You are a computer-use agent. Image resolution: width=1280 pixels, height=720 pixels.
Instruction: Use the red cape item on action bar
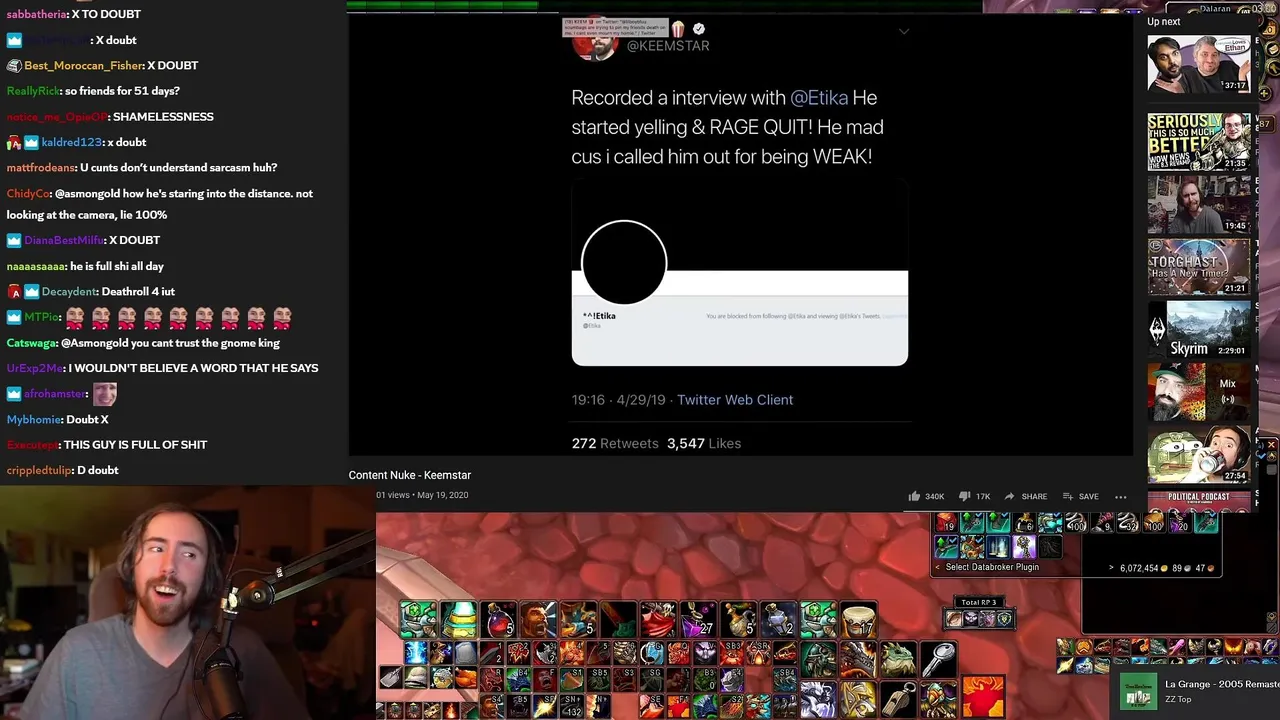coord(658,620)
